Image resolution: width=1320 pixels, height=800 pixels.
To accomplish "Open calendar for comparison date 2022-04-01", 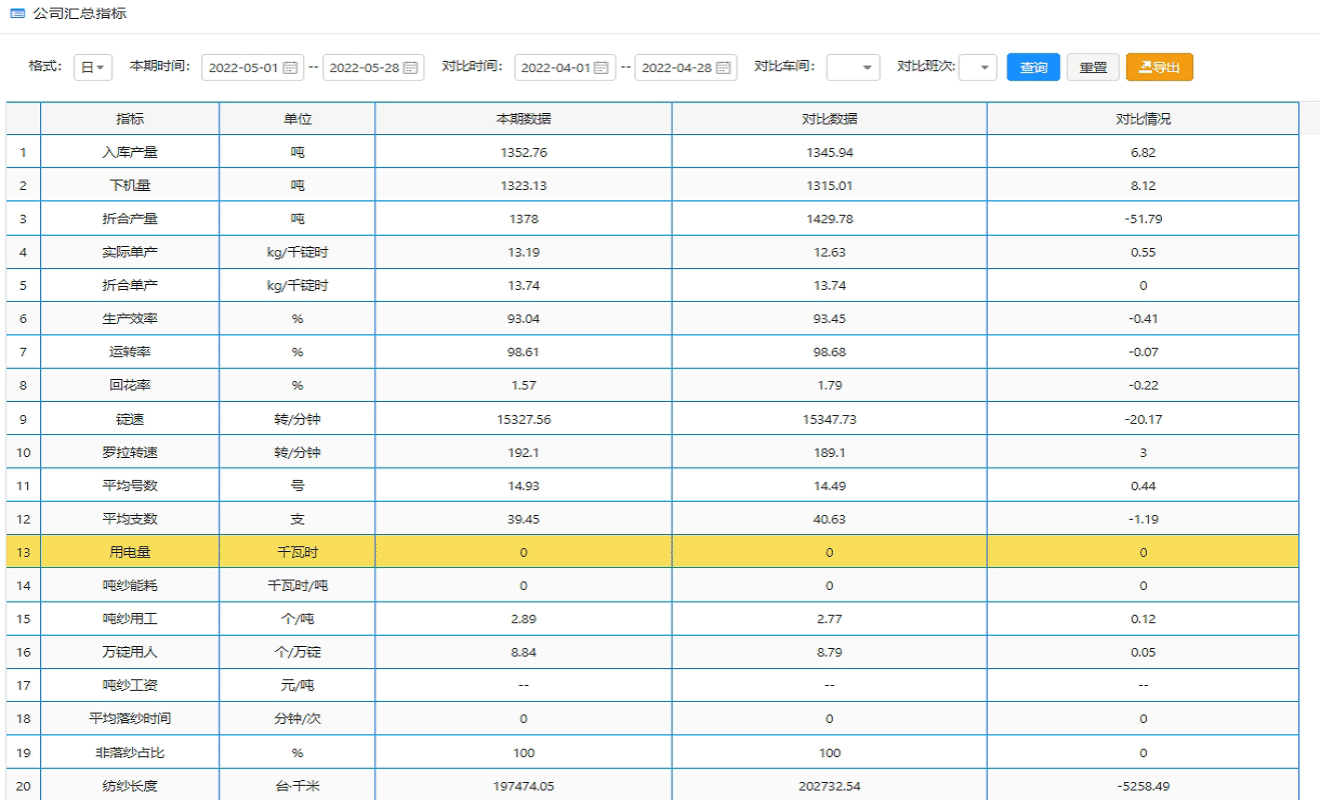I will 602,68.
